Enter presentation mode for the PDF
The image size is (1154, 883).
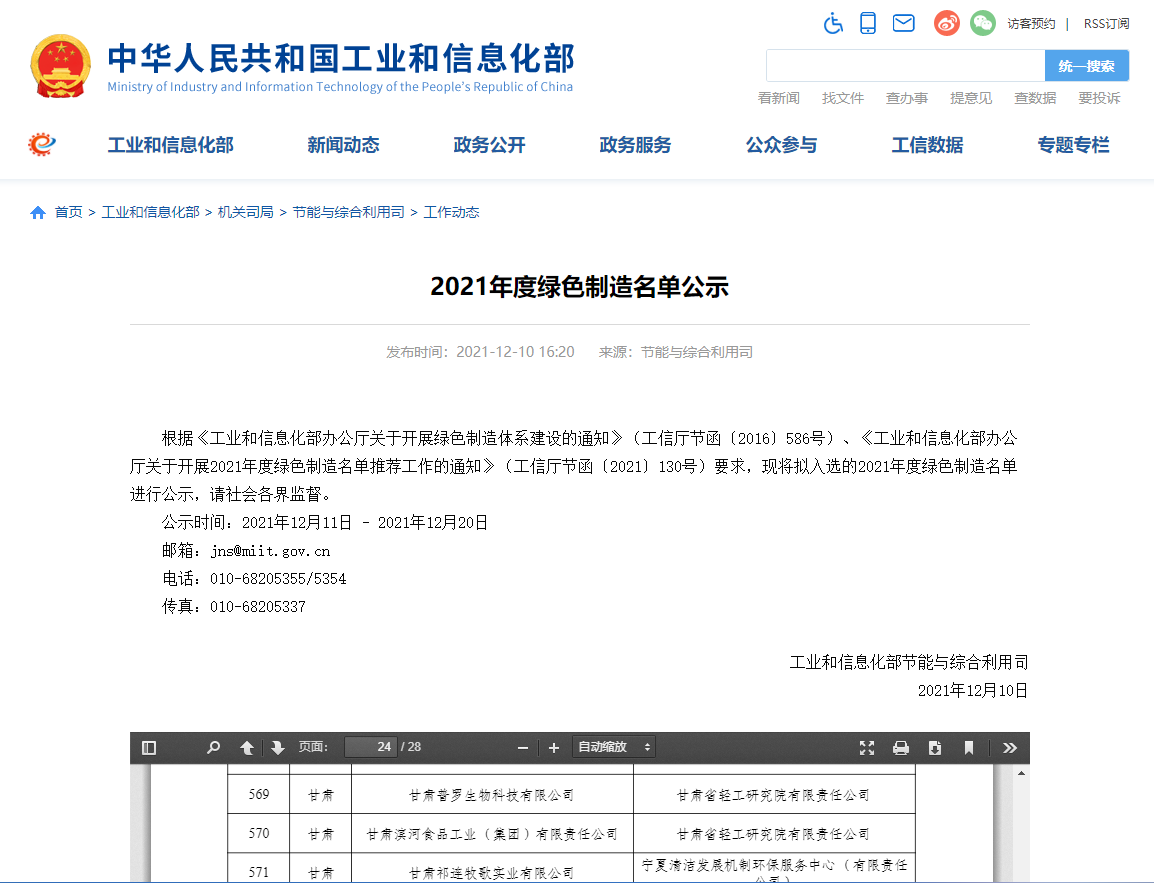[867, 747]
